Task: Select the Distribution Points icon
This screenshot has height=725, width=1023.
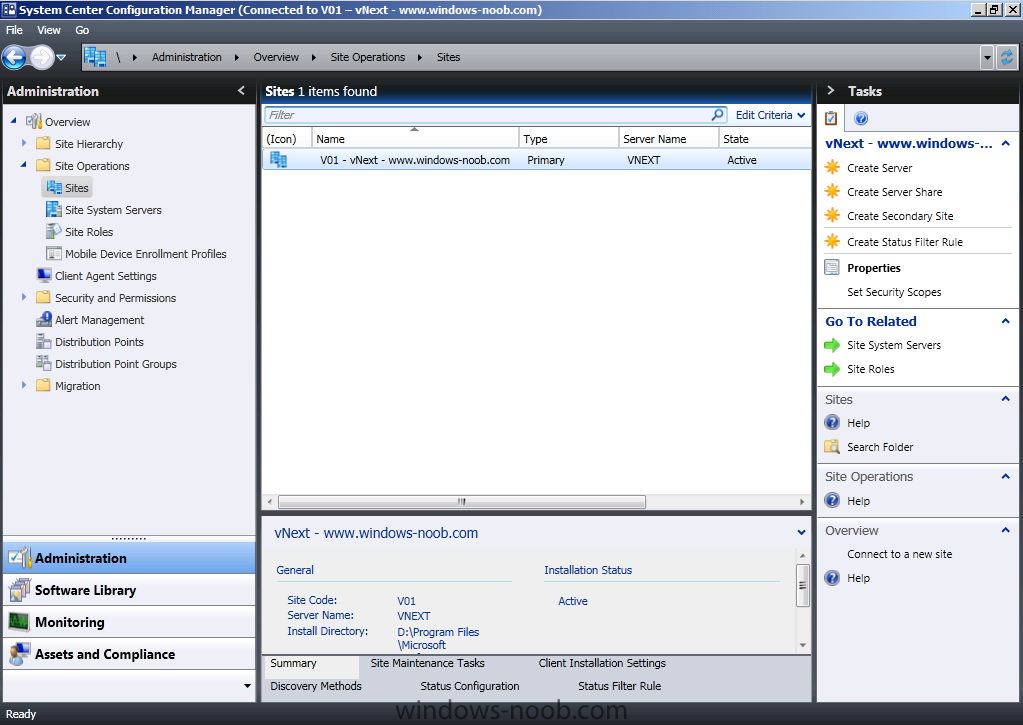Action: tap(44, 341)
